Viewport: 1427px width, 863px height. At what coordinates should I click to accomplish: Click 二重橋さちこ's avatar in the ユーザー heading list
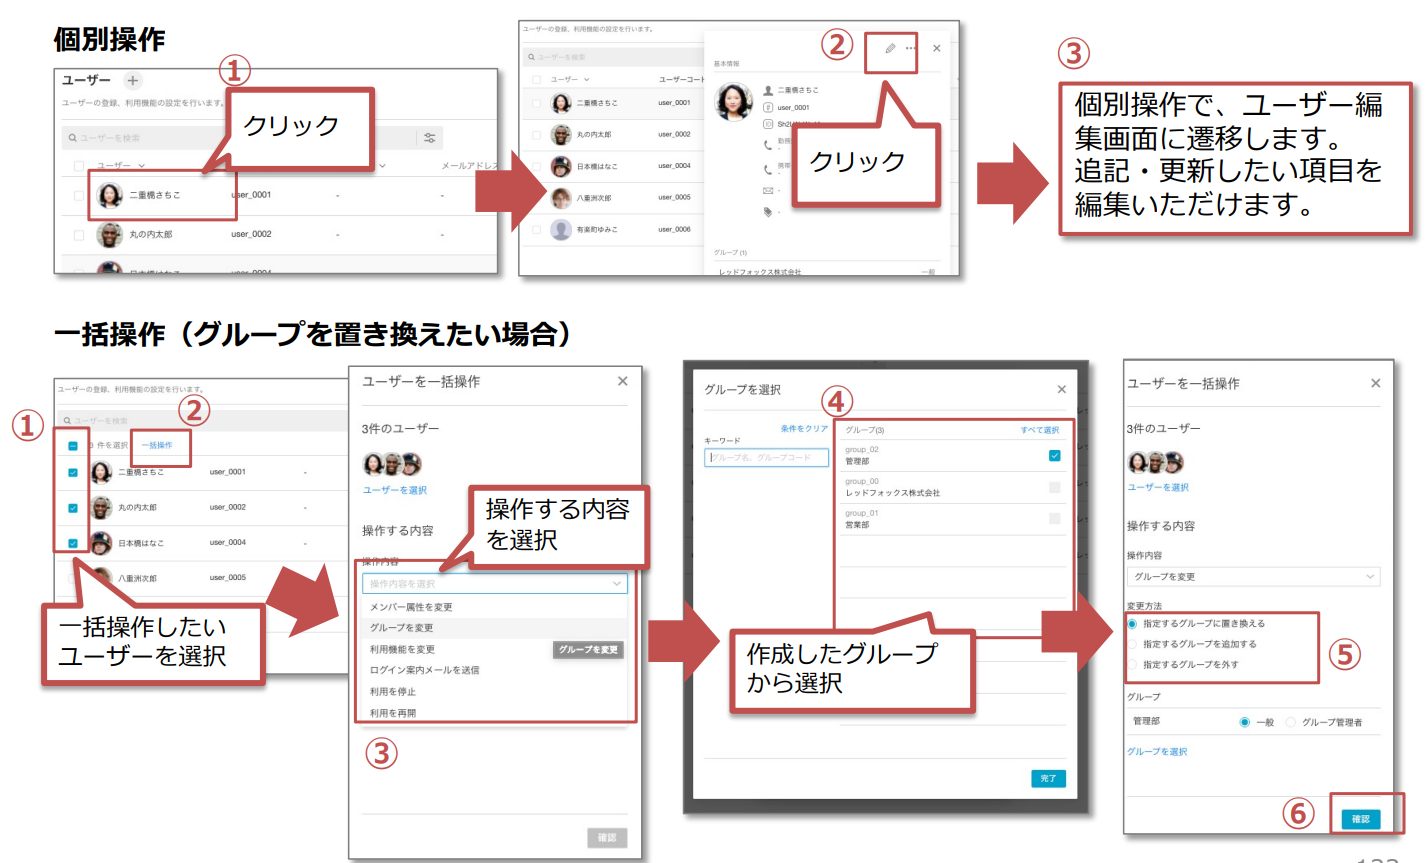pos(109,195)
